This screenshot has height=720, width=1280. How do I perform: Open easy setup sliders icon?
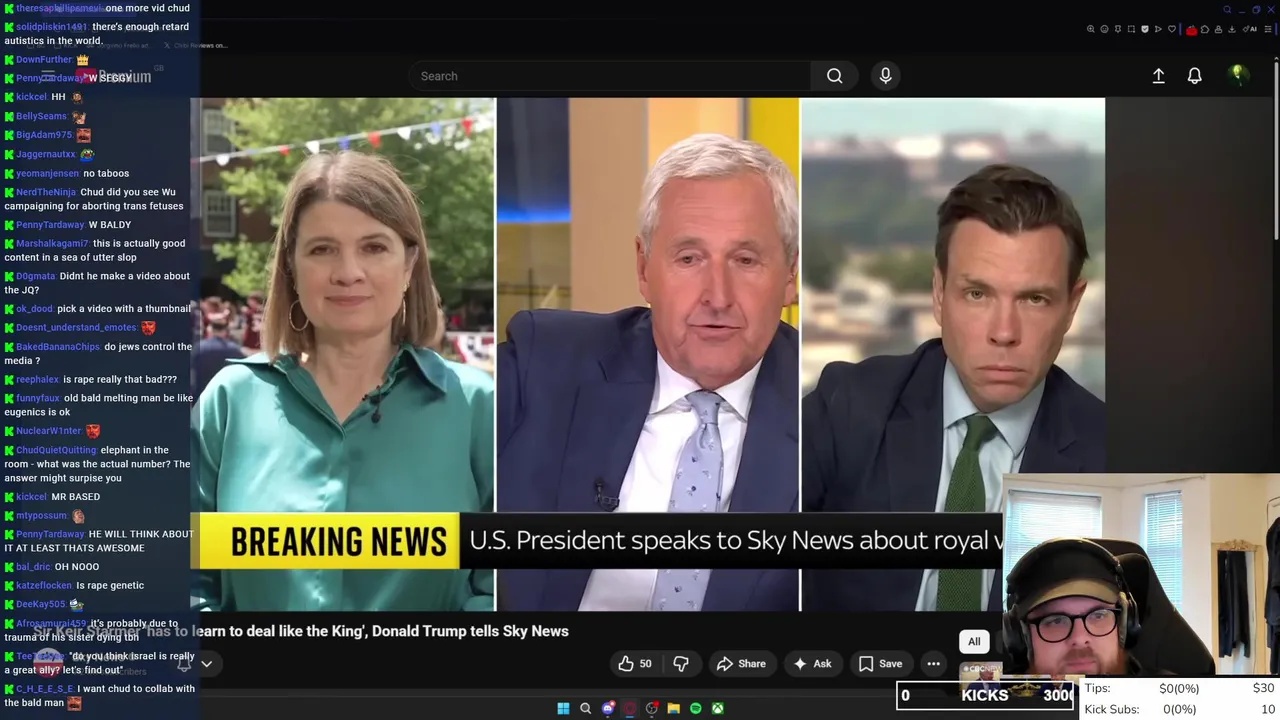(x=1268, y=29)
